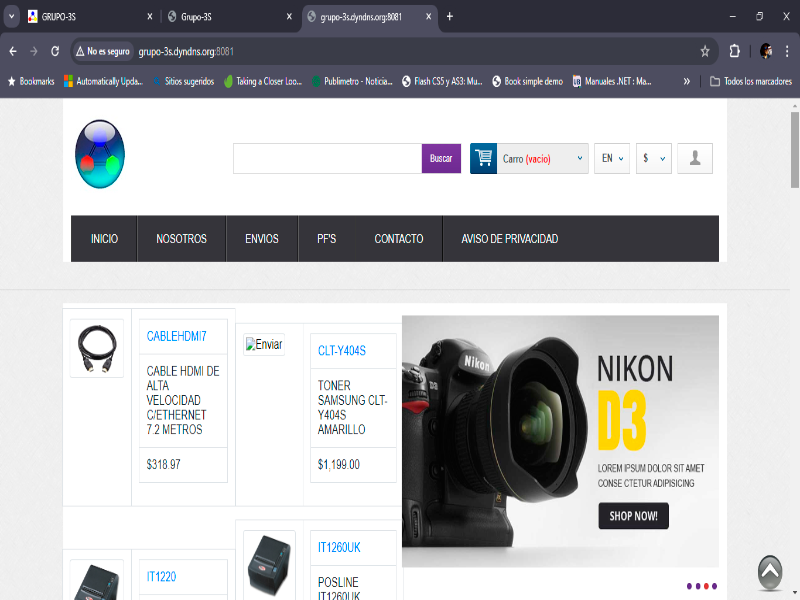Open the extensions puzzle icon

pyautogui.click(x=734, y=52)
